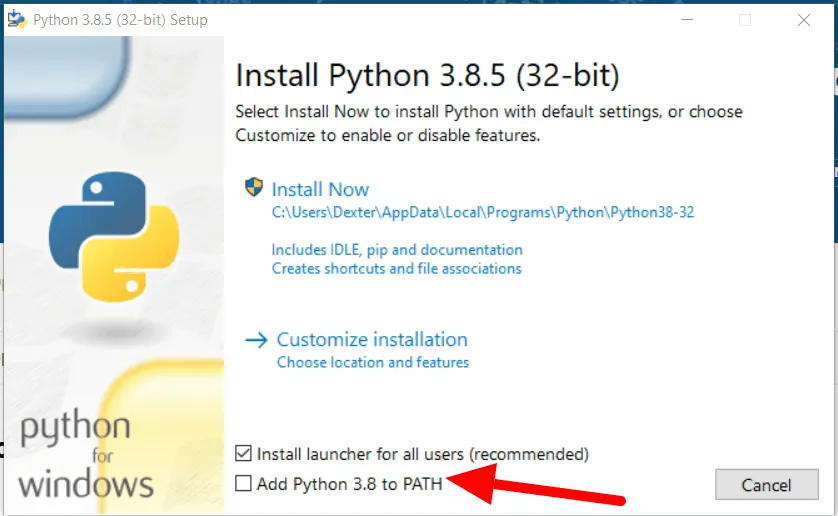Click the large Python logo in left panel
838x516 pixels.
tap(113, 236)
